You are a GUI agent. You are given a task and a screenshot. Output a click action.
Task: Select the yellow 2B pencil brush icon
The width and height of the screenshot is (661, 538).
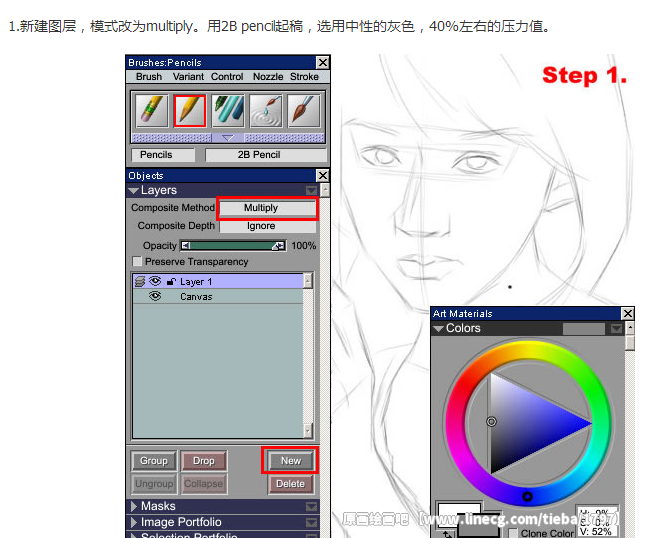pos(190,111)
